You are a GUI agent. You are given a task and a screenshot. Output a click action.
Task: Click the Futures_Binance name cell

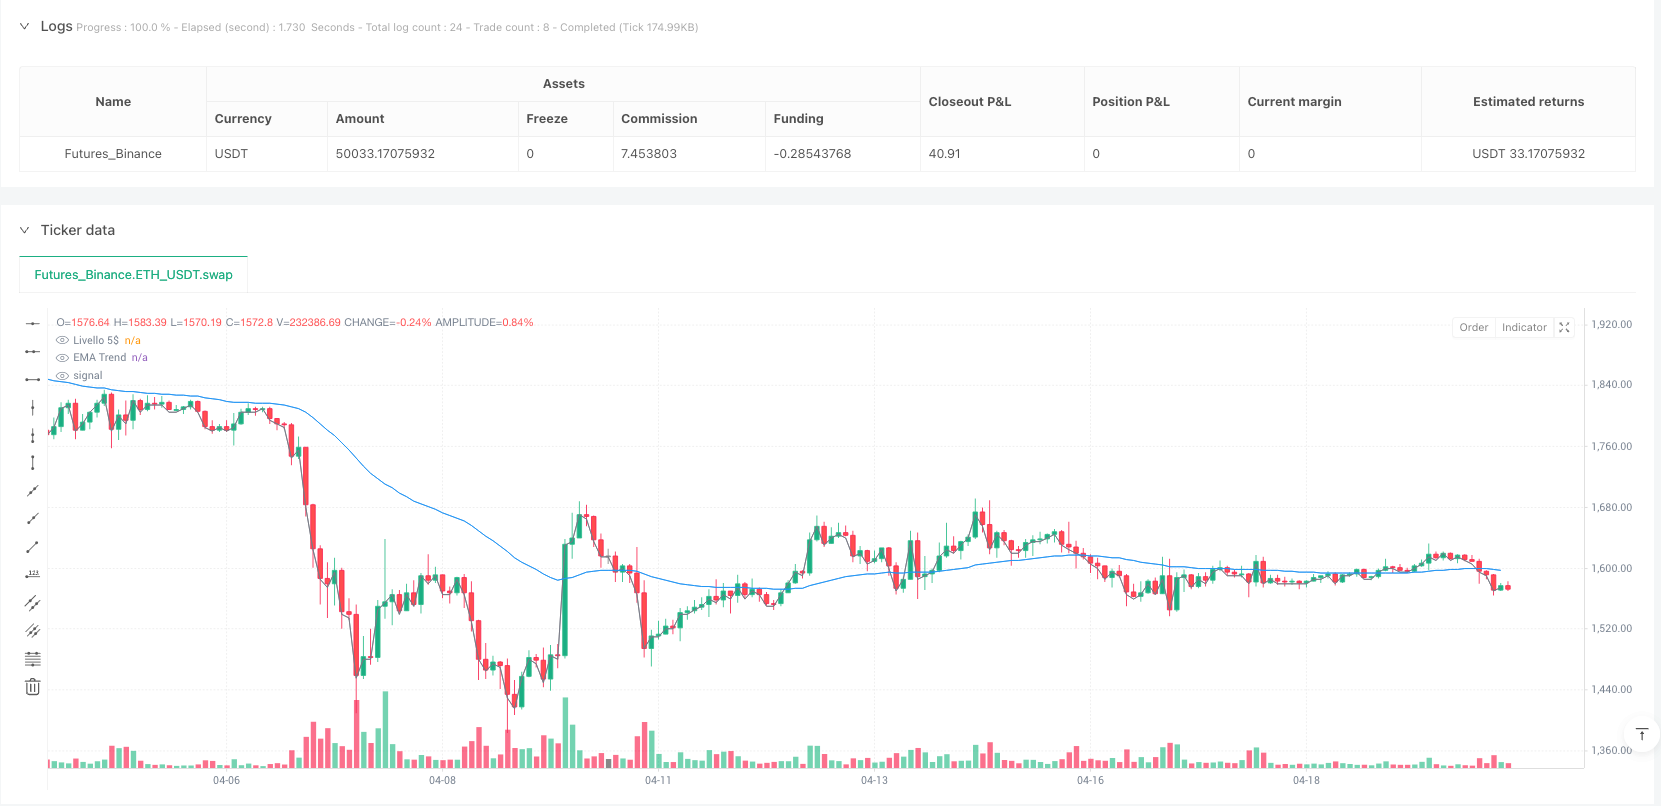tap(113, 154)
